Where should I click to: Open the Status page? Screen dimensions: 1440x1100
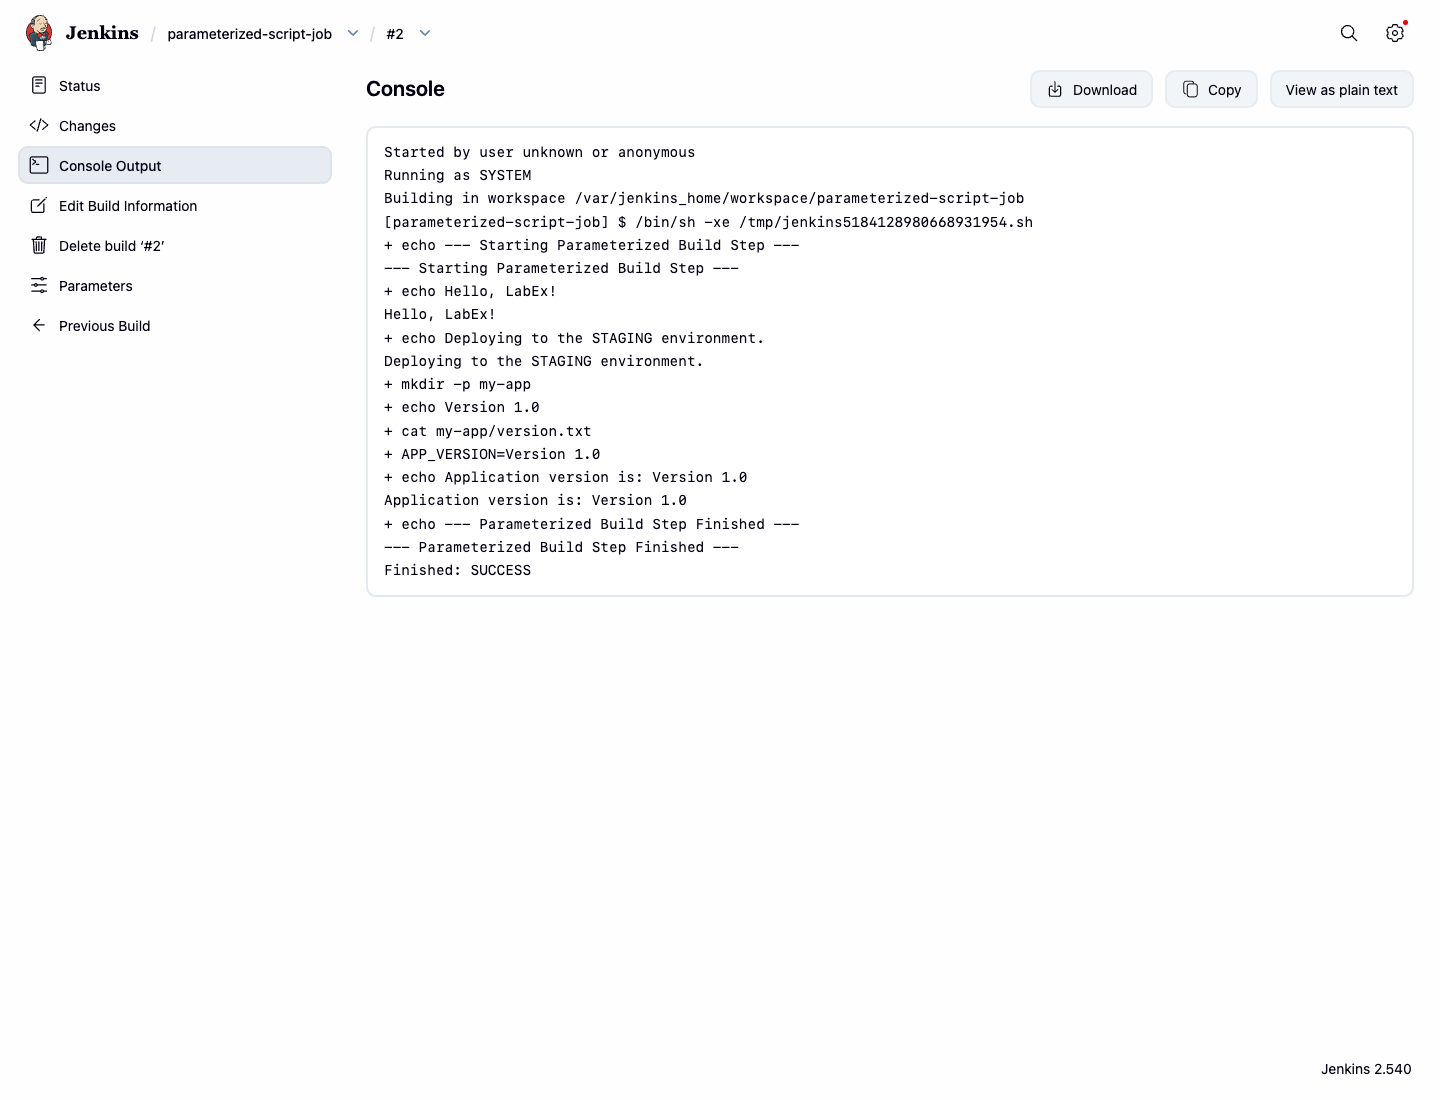pyautogui.click(x=175, y=85)
